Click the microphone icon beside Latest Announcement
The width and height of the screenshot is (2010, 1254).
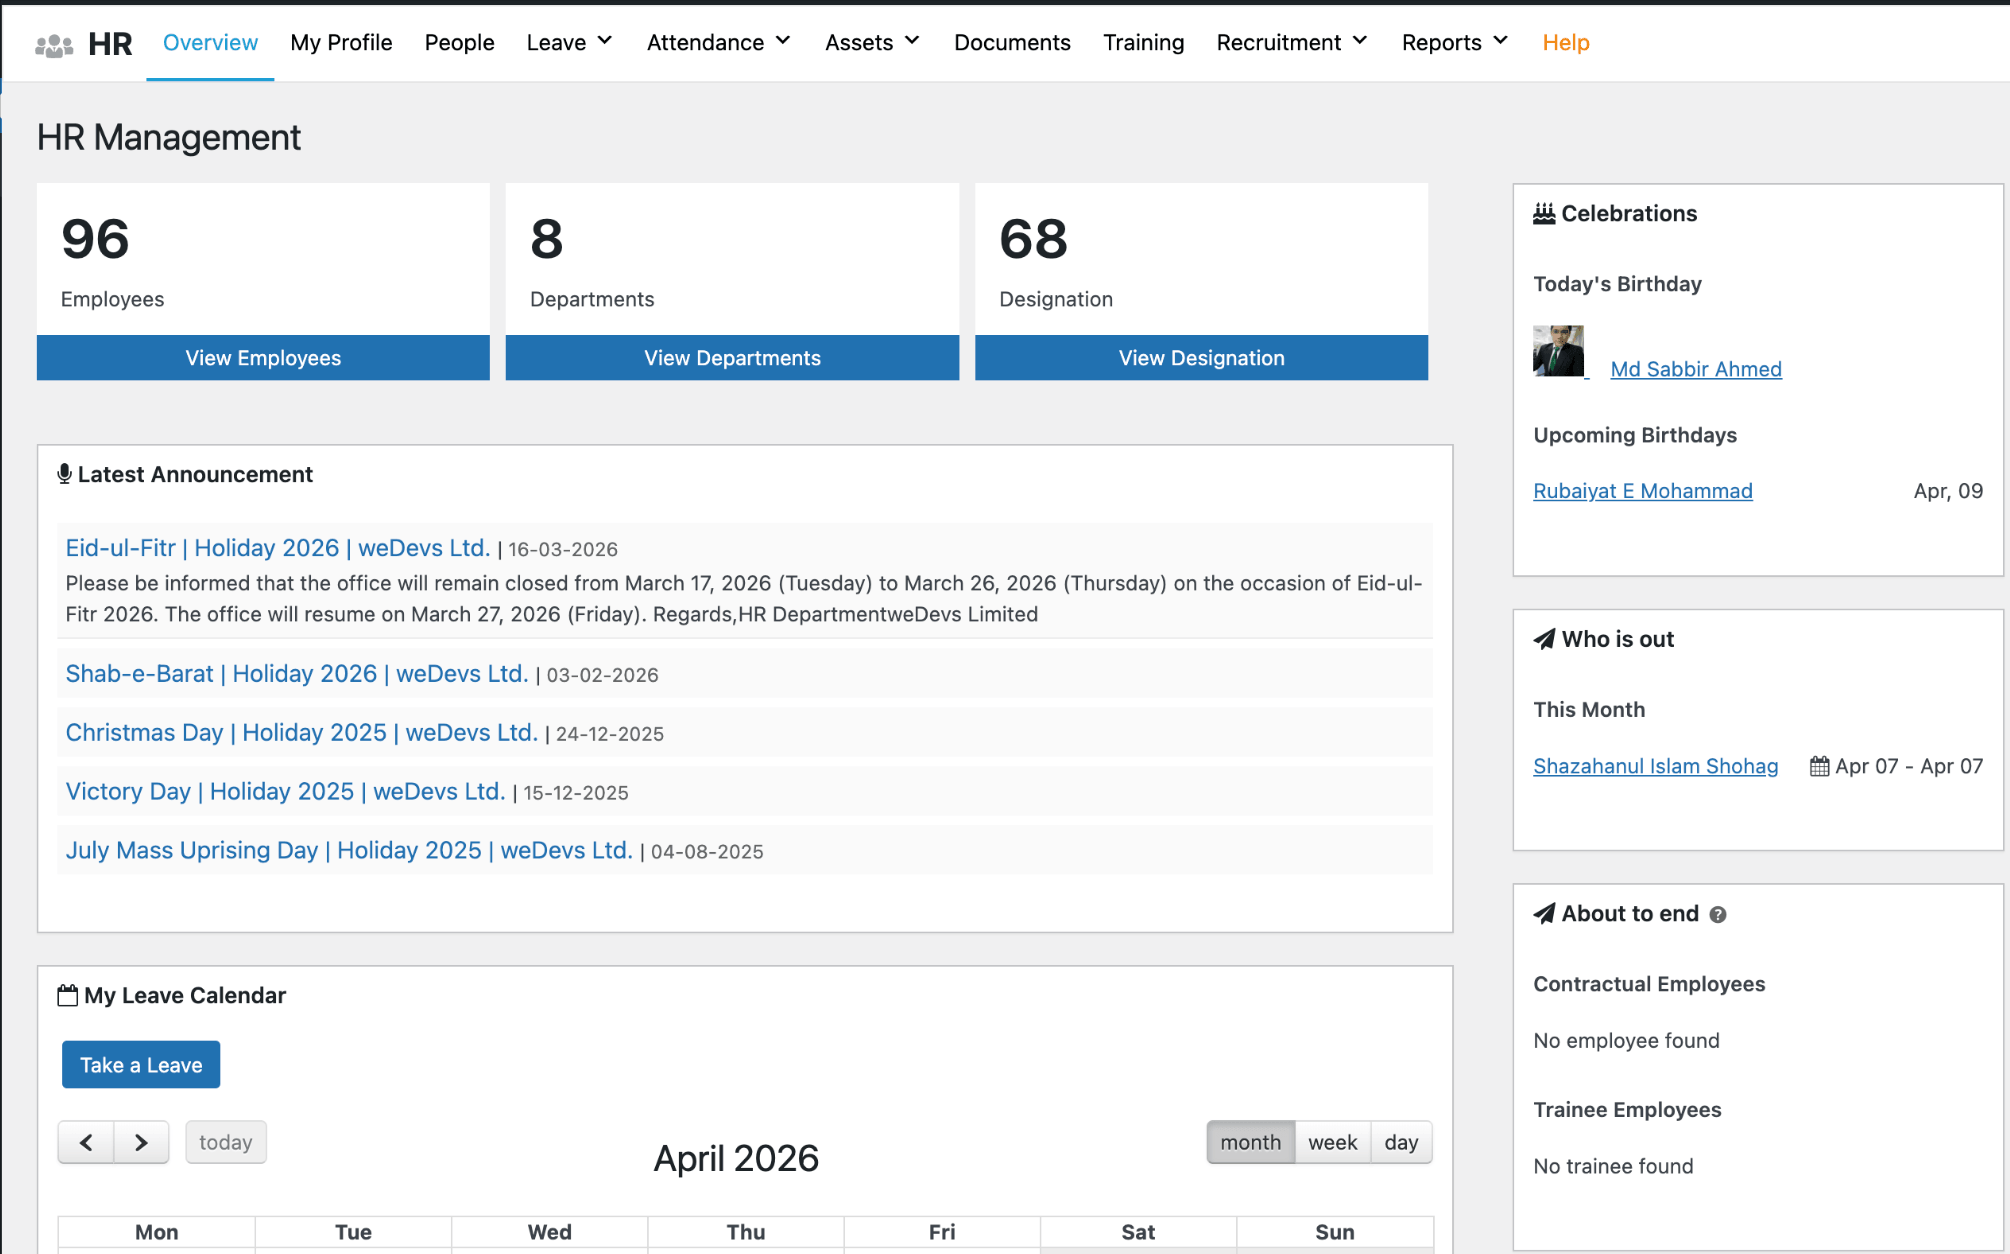(64, 473)
